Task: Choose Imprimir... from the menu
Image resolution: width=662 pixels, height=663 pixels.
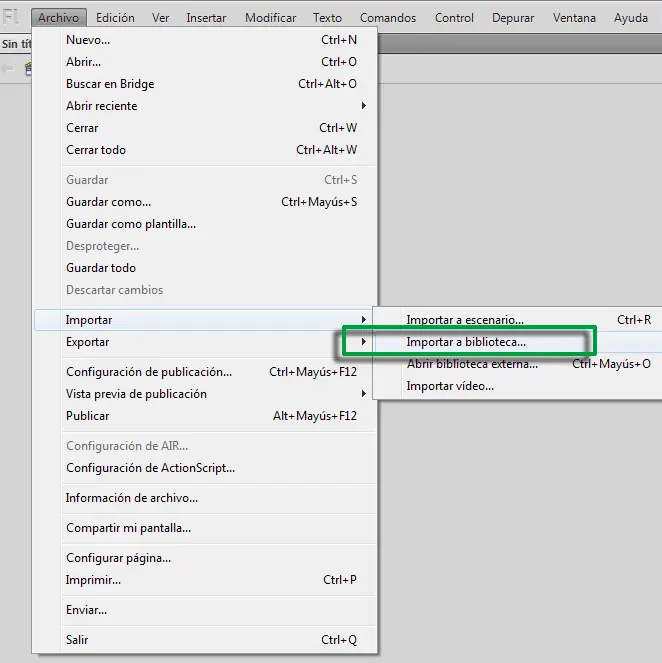Action: coord(205,580)
